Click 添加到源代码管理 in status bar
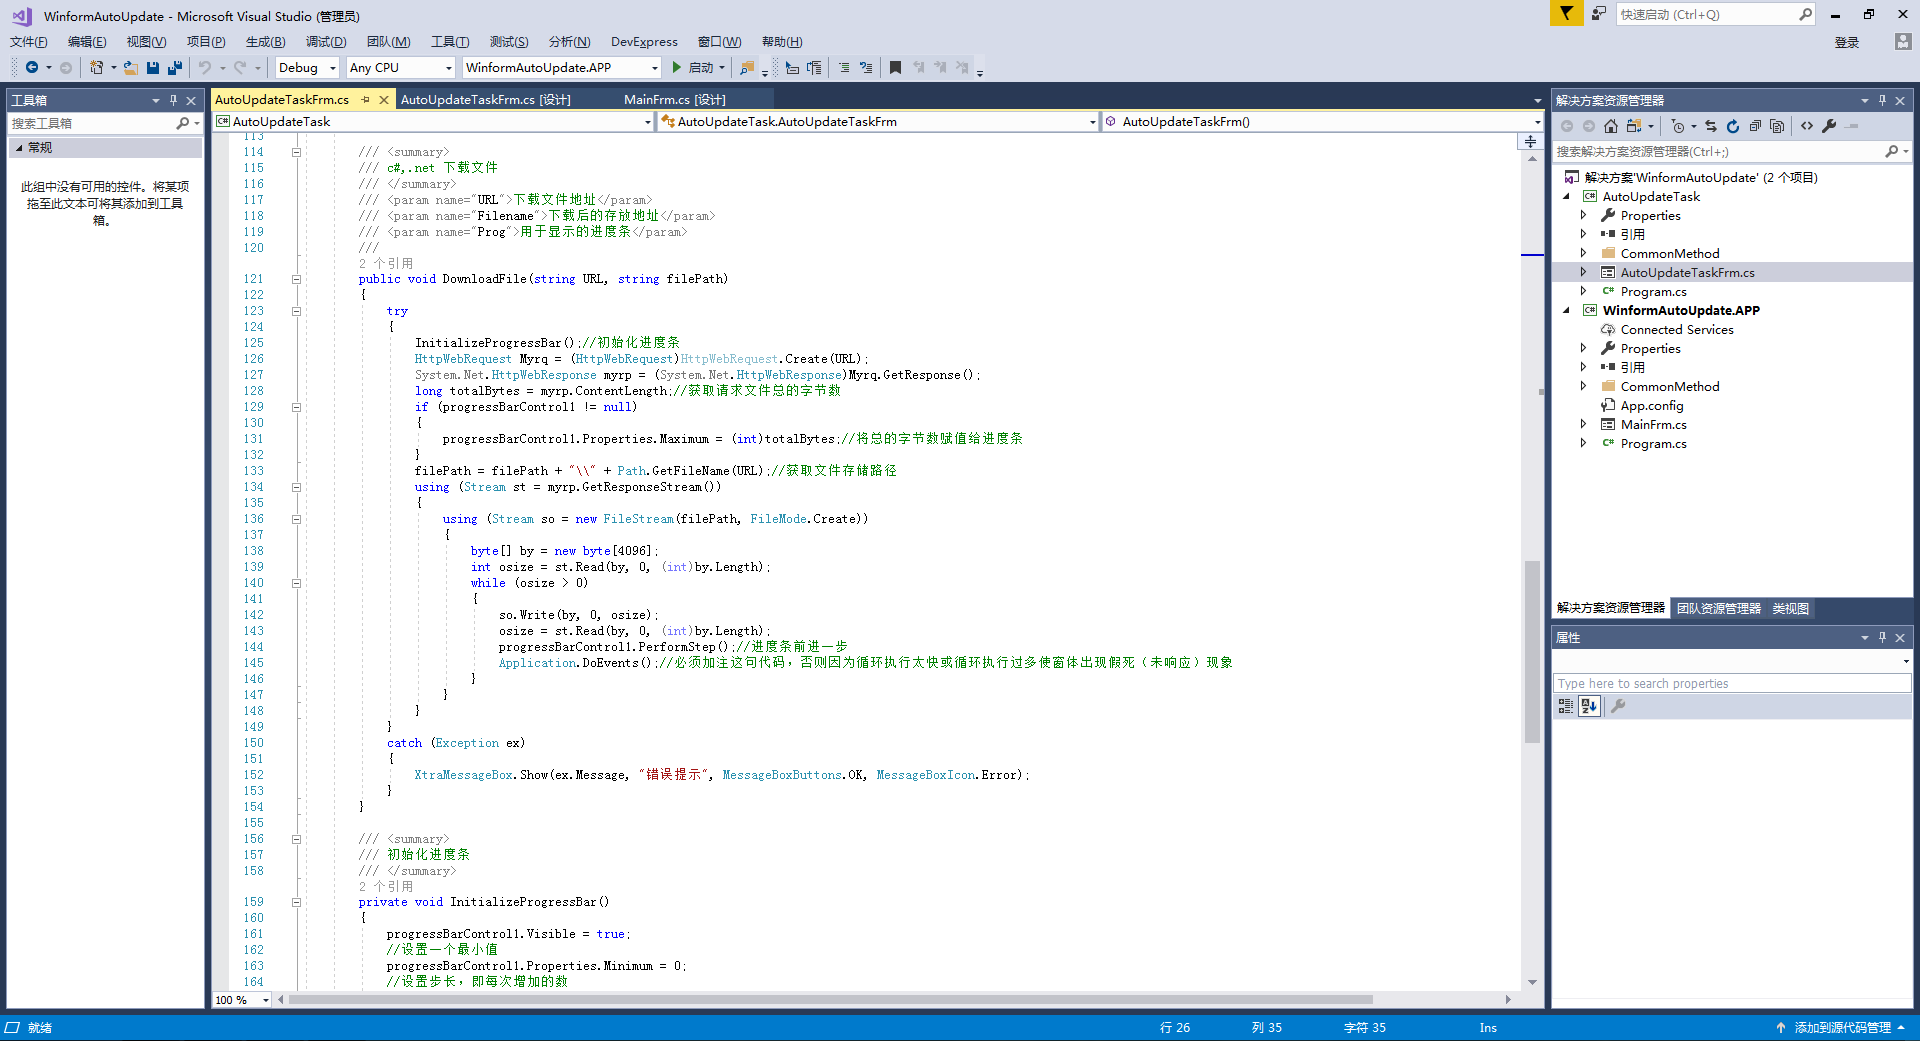Viewport: 1920px width, 1041px height. point(1842,1028)
